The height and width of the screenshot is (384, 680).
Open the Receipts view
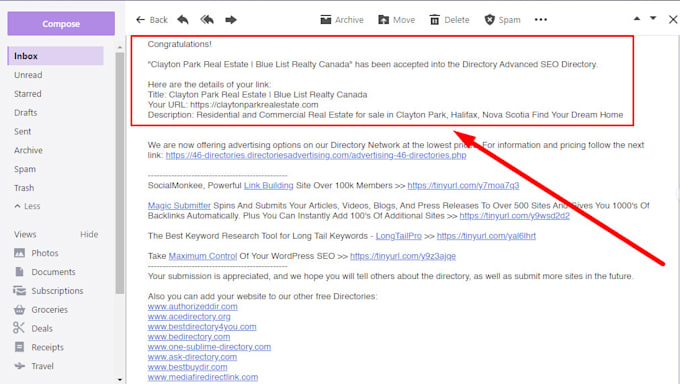(x=39, y=347)
